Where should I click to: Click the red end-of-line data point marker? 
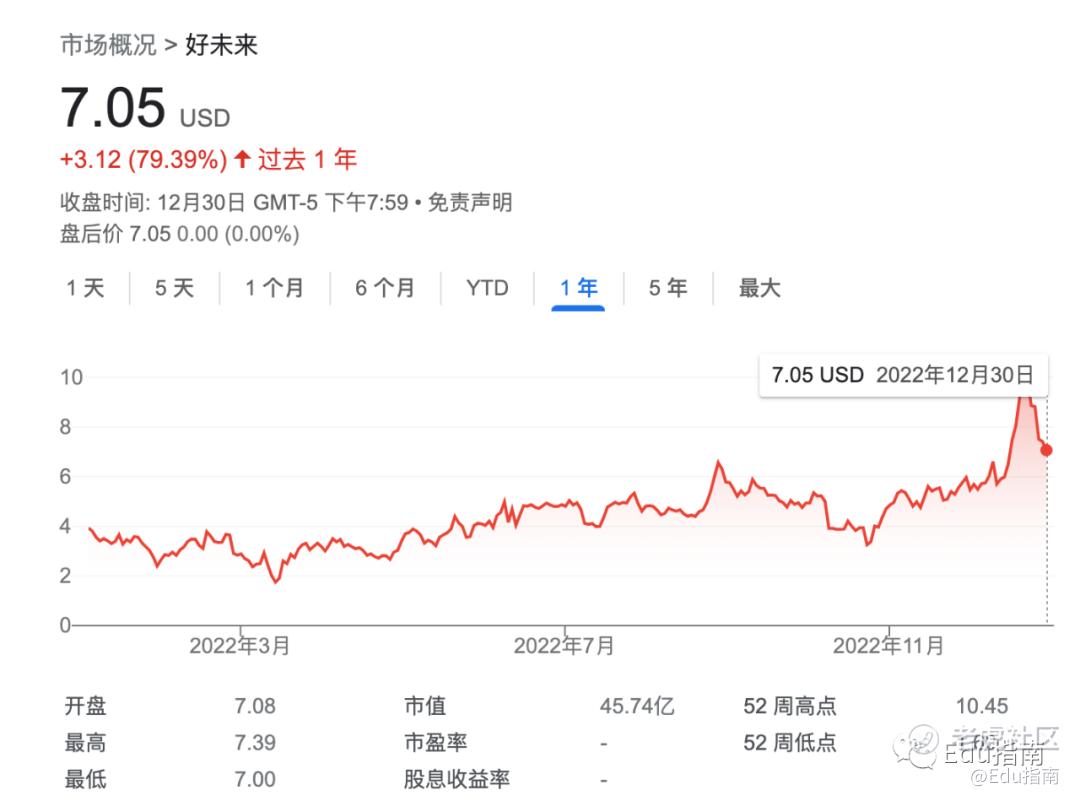coord(1046,450)
